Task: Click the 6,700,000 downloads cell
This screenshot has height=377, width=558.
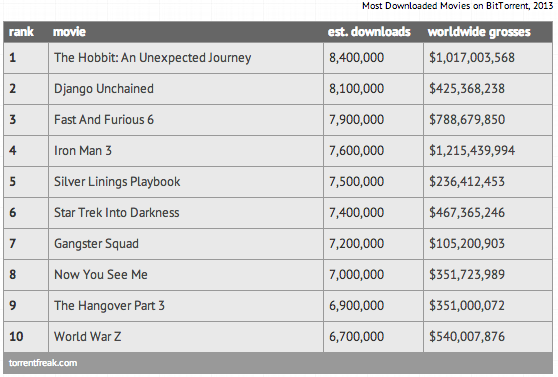Action: 373,336
